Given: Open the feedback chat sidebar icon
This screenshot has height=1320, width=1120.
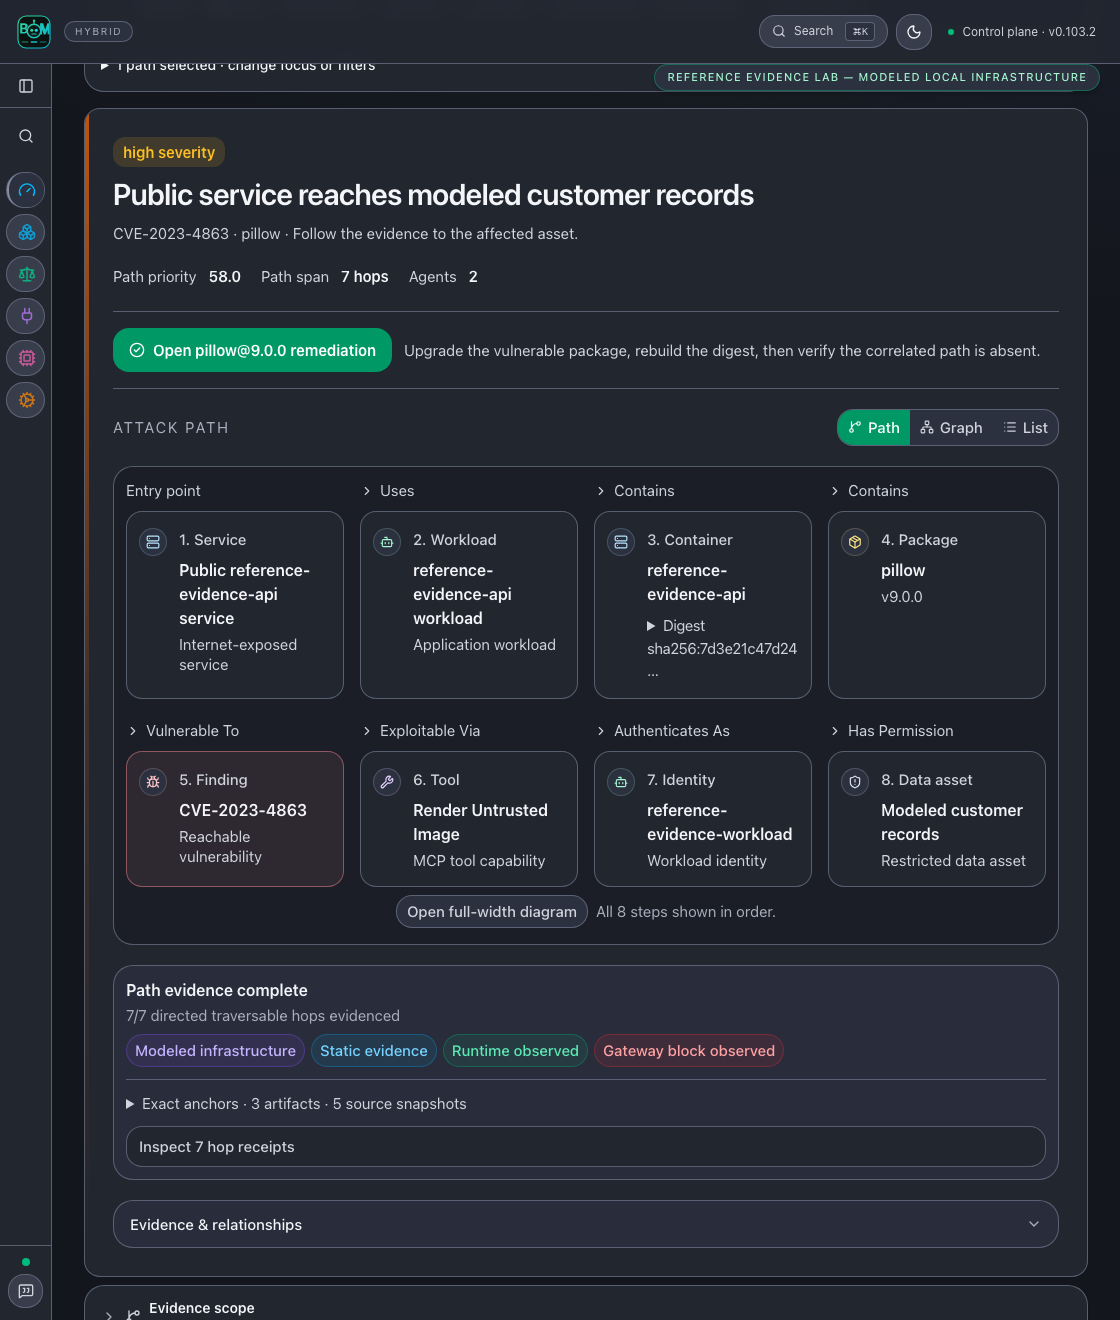Looking at the screenshot, I should tap(26, 1291).
